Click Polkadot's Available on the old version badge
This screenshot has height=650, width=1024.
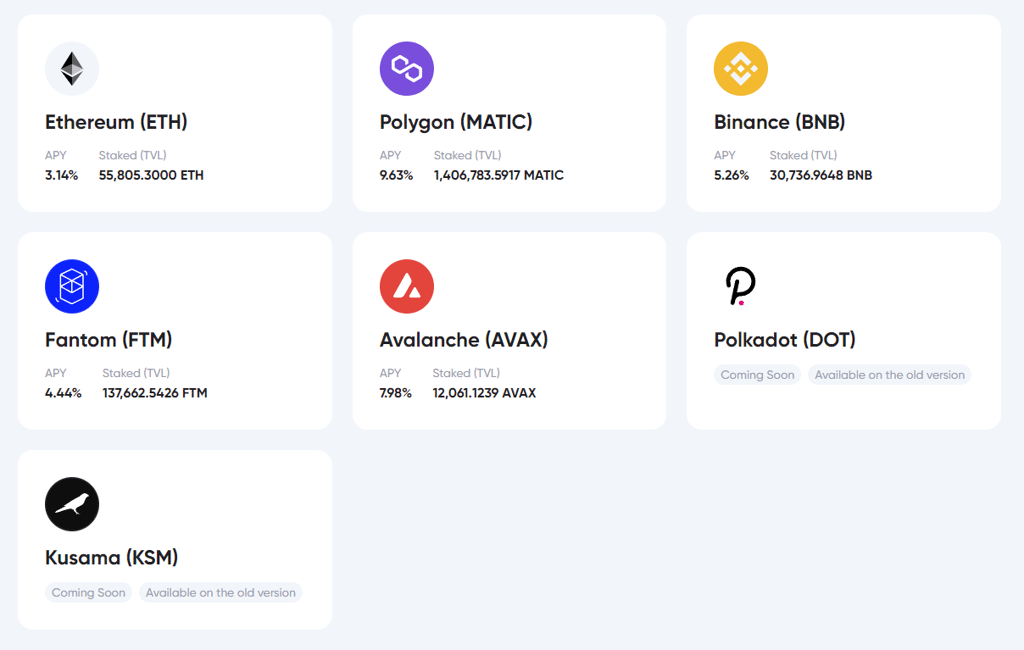pos(889,375)
